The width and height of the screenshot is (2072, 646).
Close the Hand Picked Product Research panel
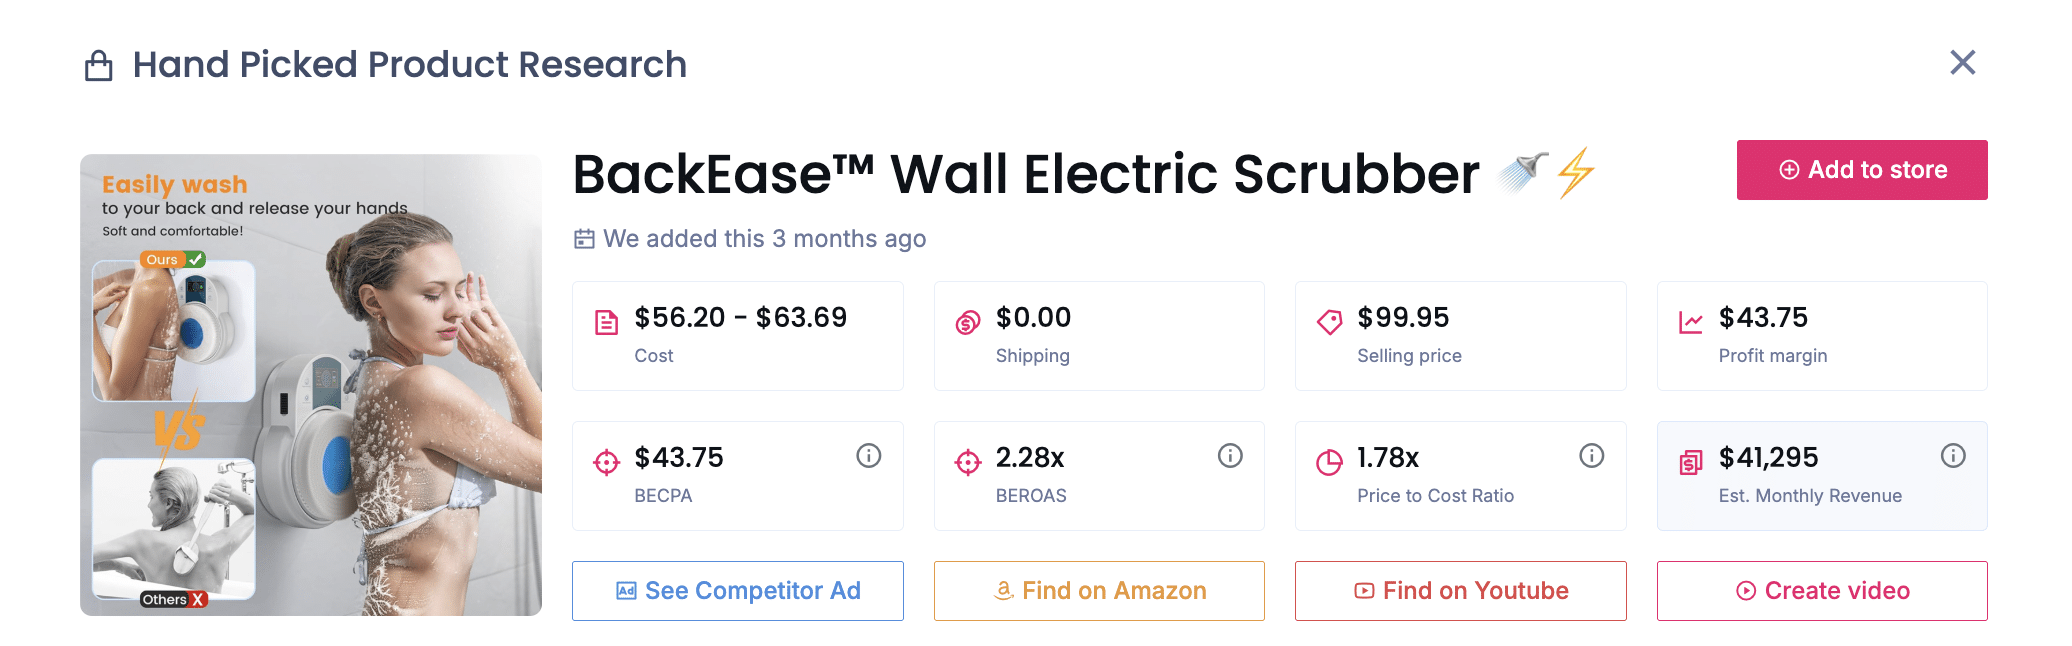tap(1962, 63)
